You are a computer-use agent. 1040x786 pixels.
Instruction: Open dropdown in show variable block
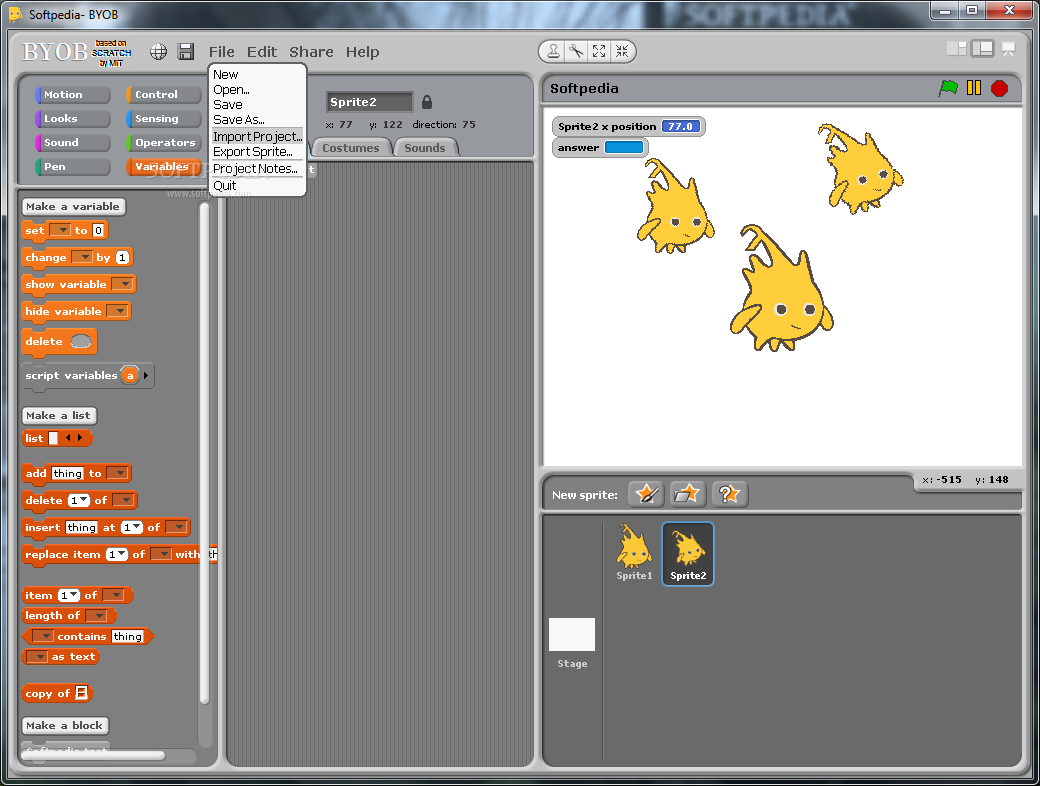coord(121,284)
